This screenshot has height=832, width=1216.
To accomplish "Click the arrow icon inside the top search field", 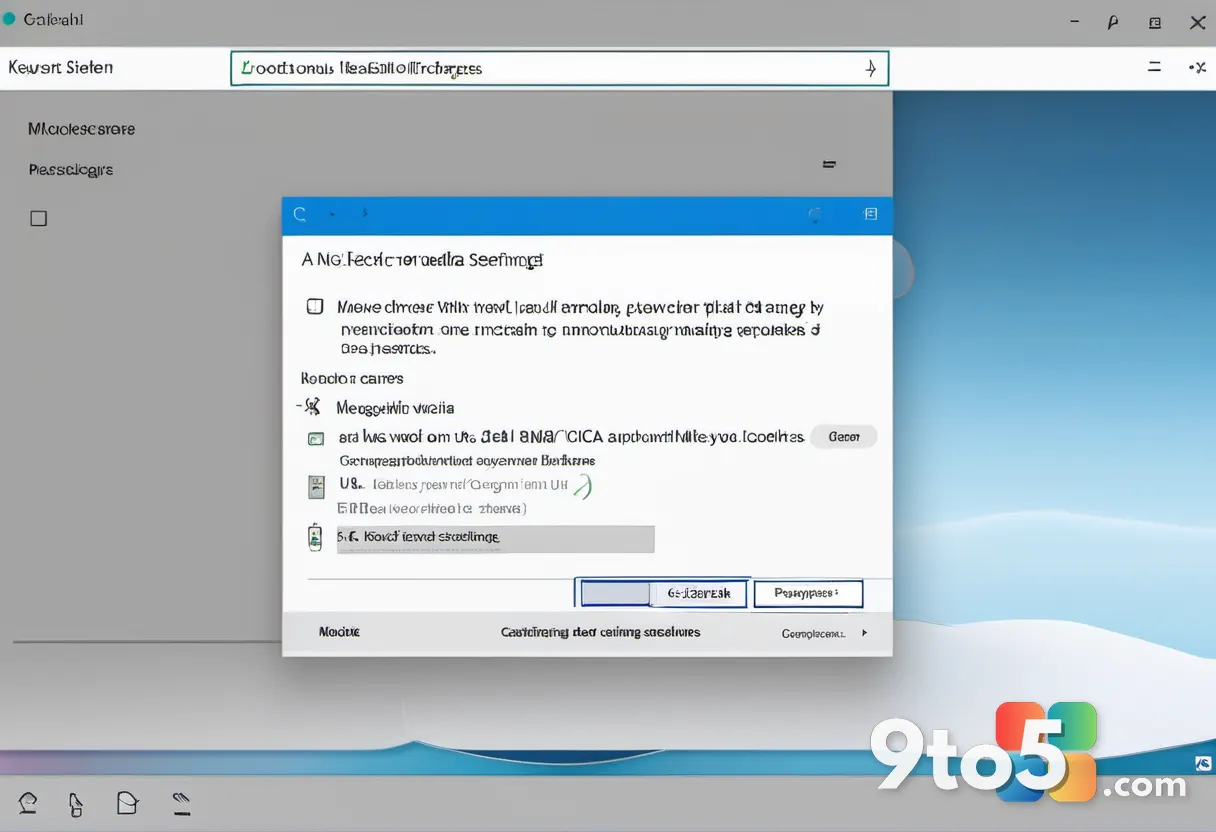I will click(870, 68).
